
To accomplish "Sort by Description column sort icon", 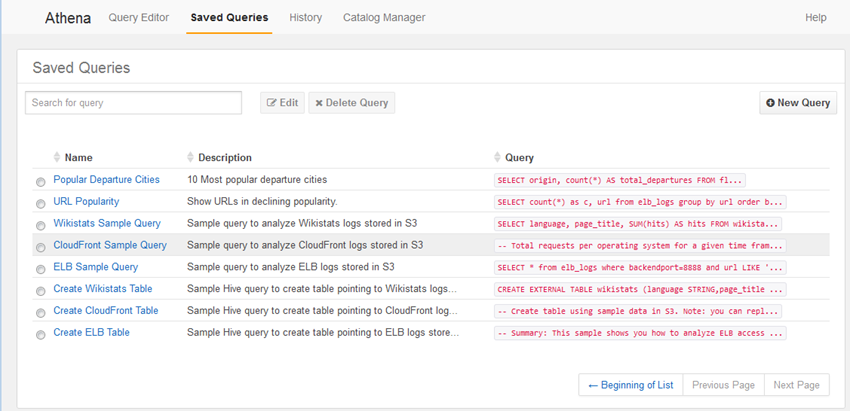I will 190,157.
